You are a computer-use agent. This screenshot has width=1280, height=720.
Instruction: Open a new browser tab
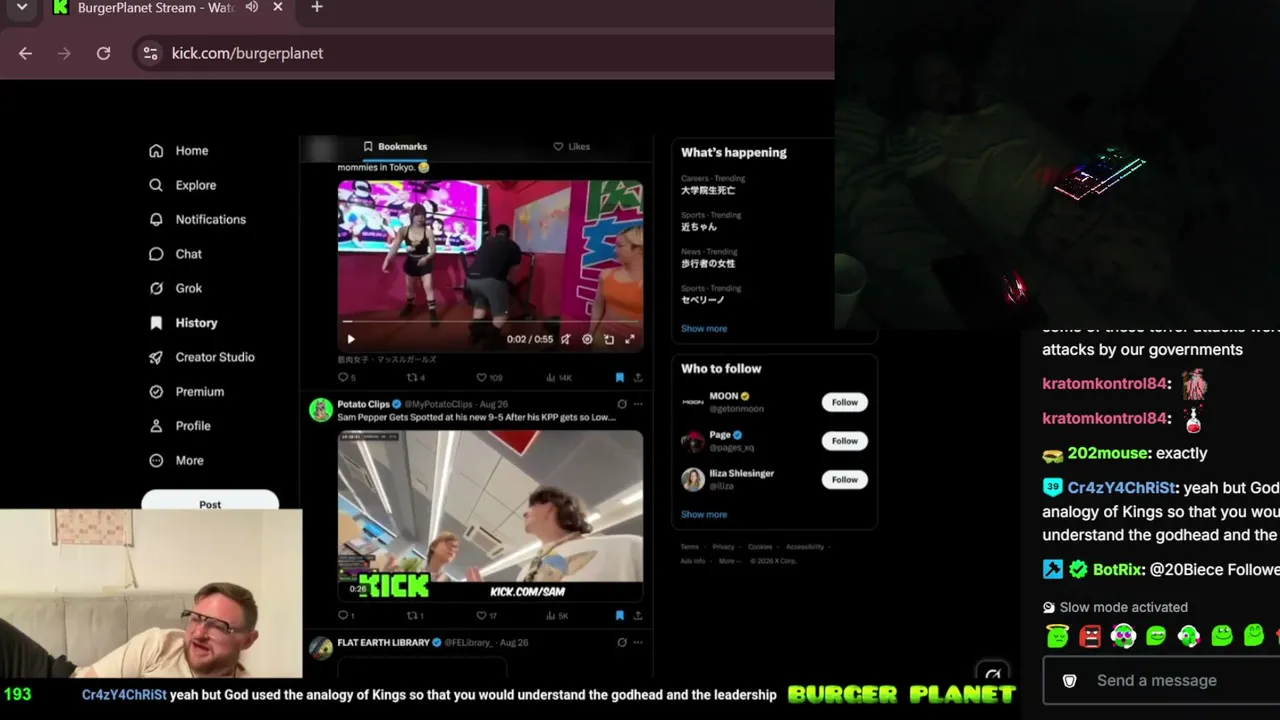tap(317, 8)
